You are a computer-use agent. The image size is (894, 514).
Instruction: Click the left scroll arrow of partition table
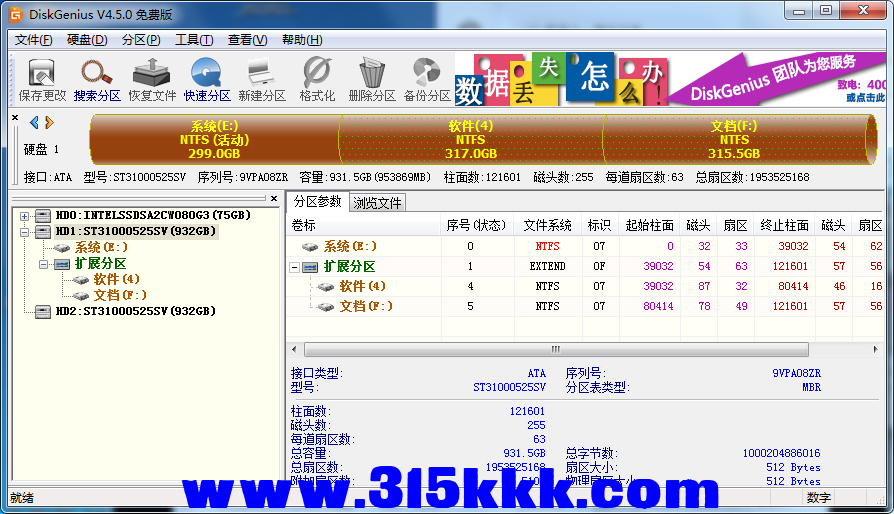(x=294, y=349)
